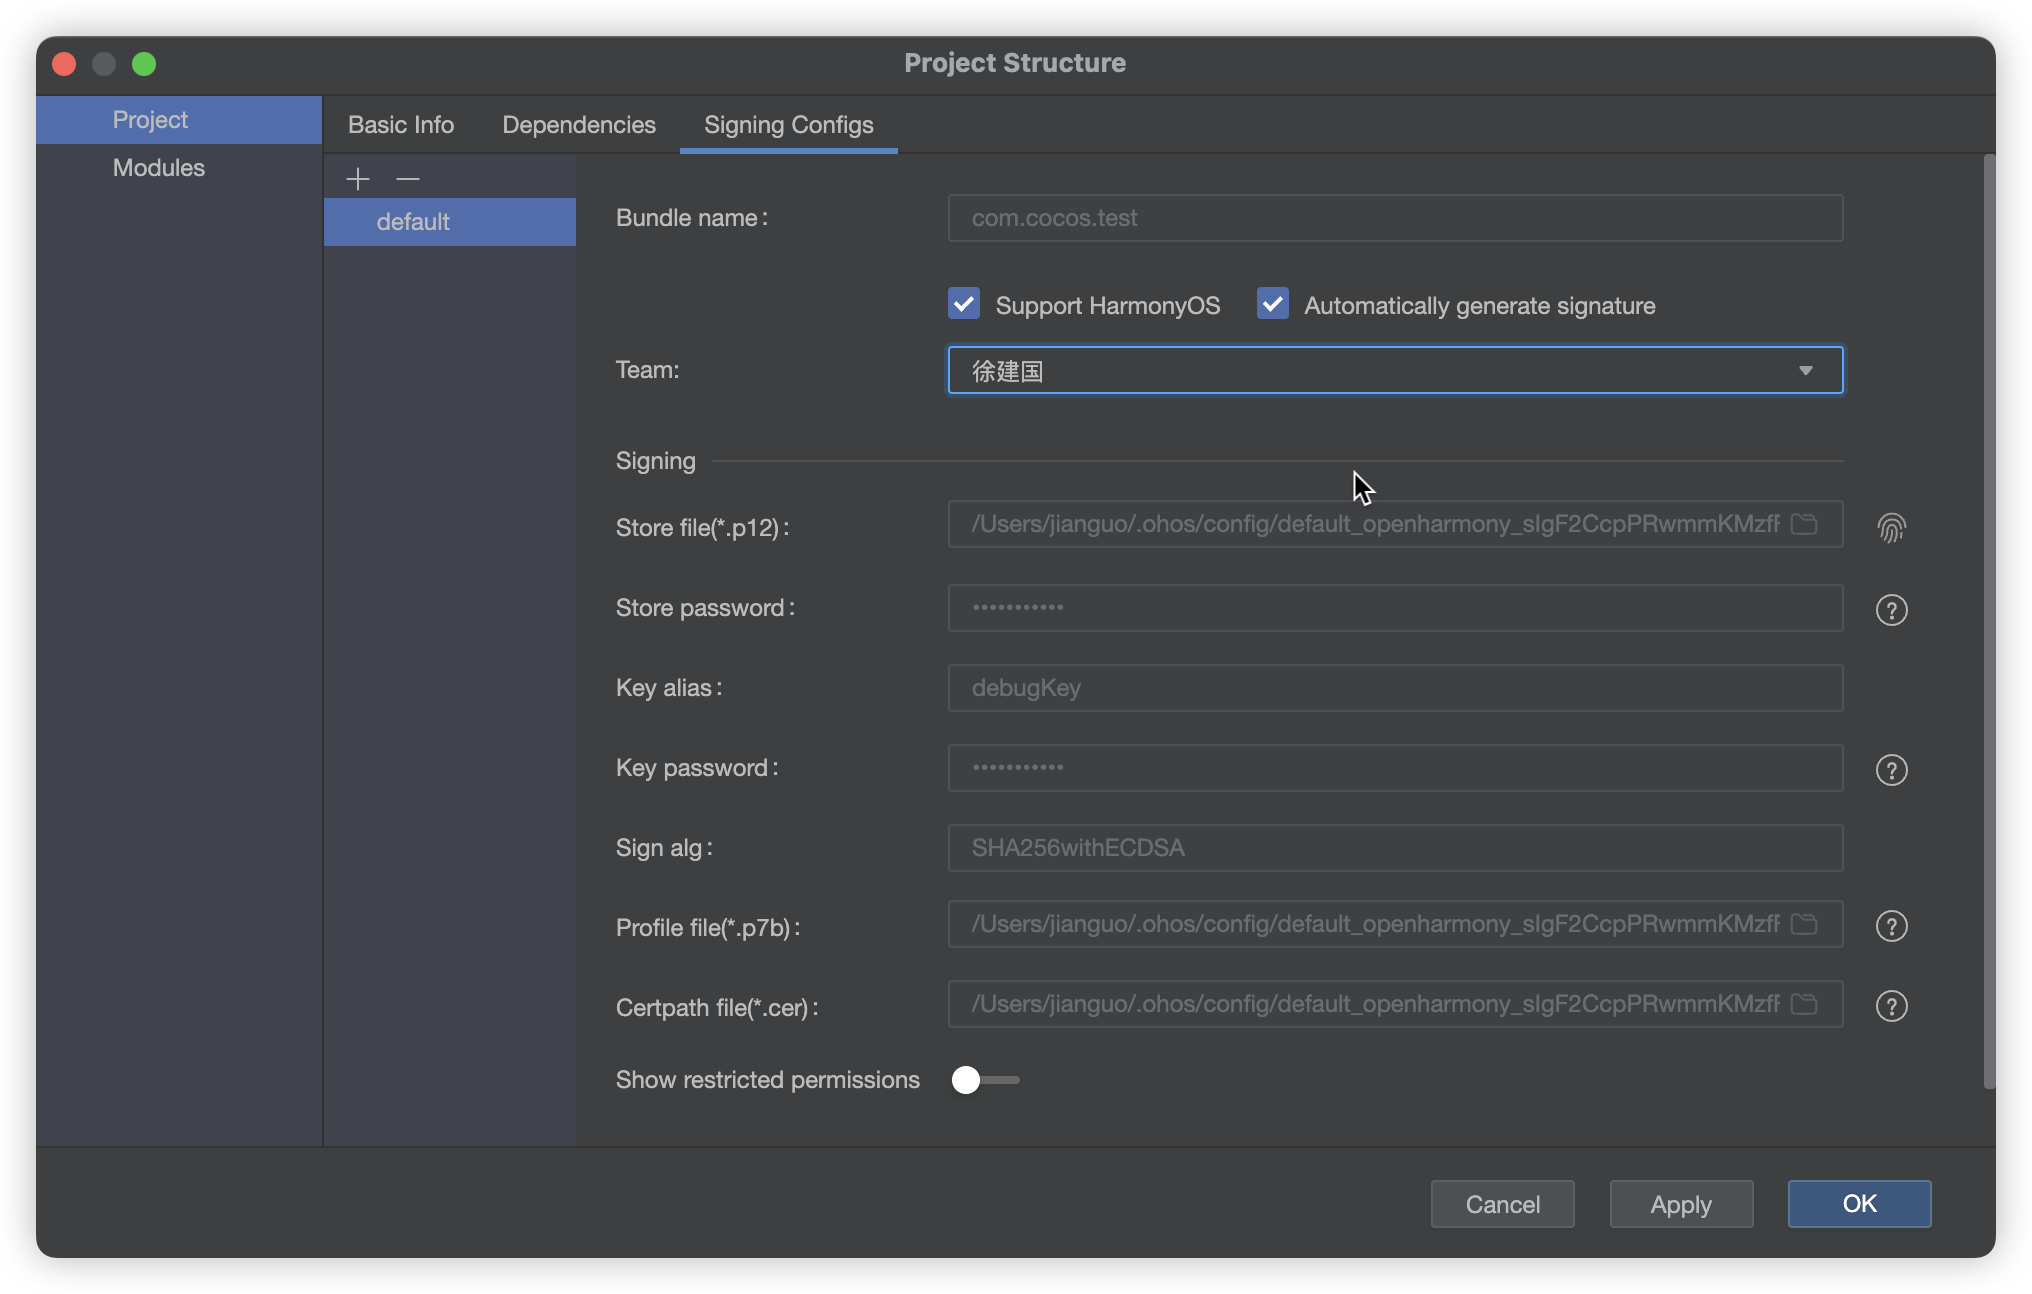Viewport: 2032px width, 1294px height.
Task: Click the help icon next to Profile file
Action: tap(1891, 927)
